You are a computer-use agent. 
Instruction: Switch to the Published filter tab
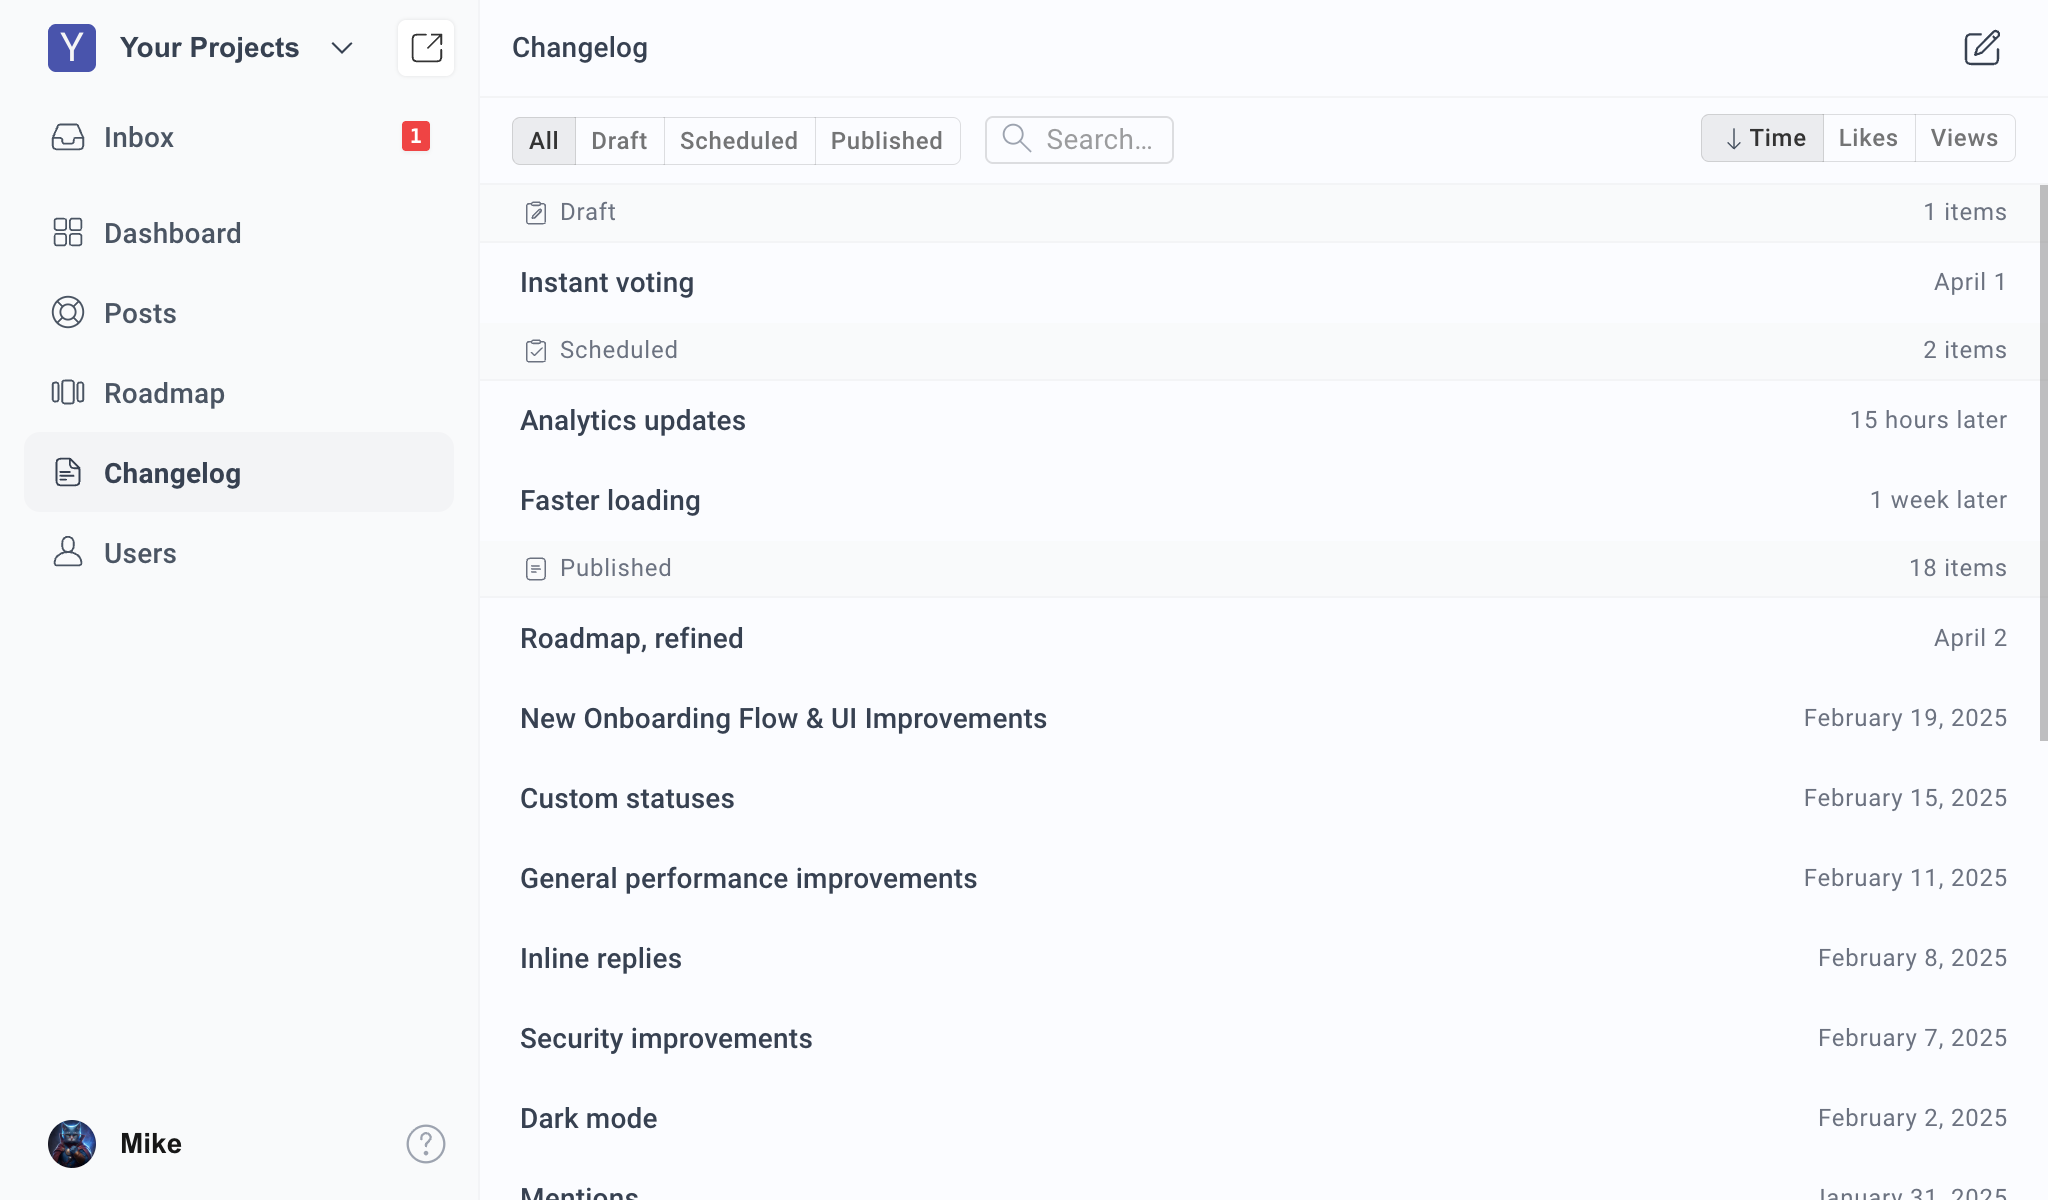886,140
